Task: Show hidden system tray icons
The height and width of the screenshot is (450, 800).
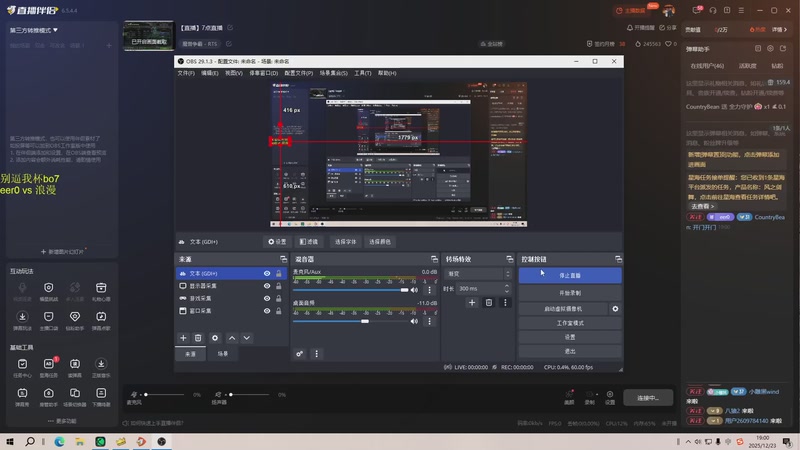Action: (688, 442)
